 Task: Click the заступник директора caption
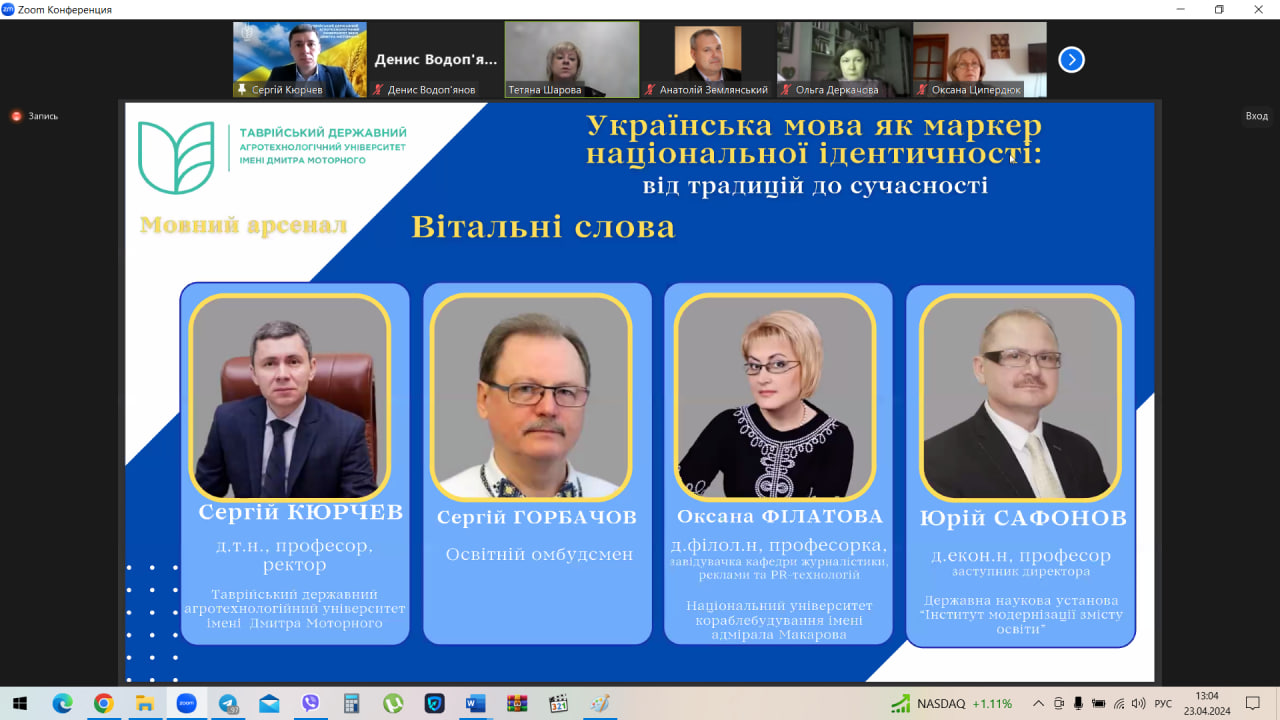[x=1021, y=572]
